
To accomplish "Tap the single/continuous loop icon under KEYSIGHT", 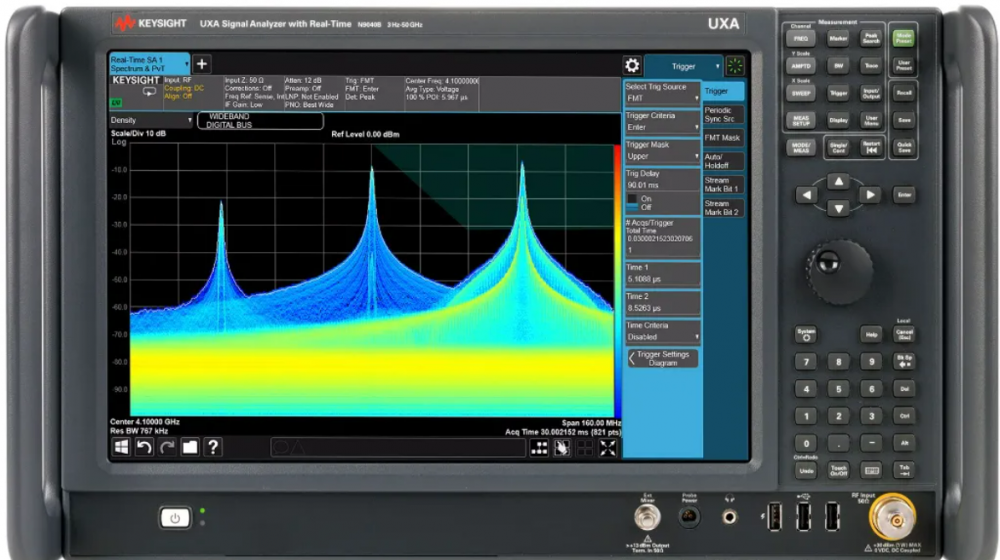I will point(149,92).
